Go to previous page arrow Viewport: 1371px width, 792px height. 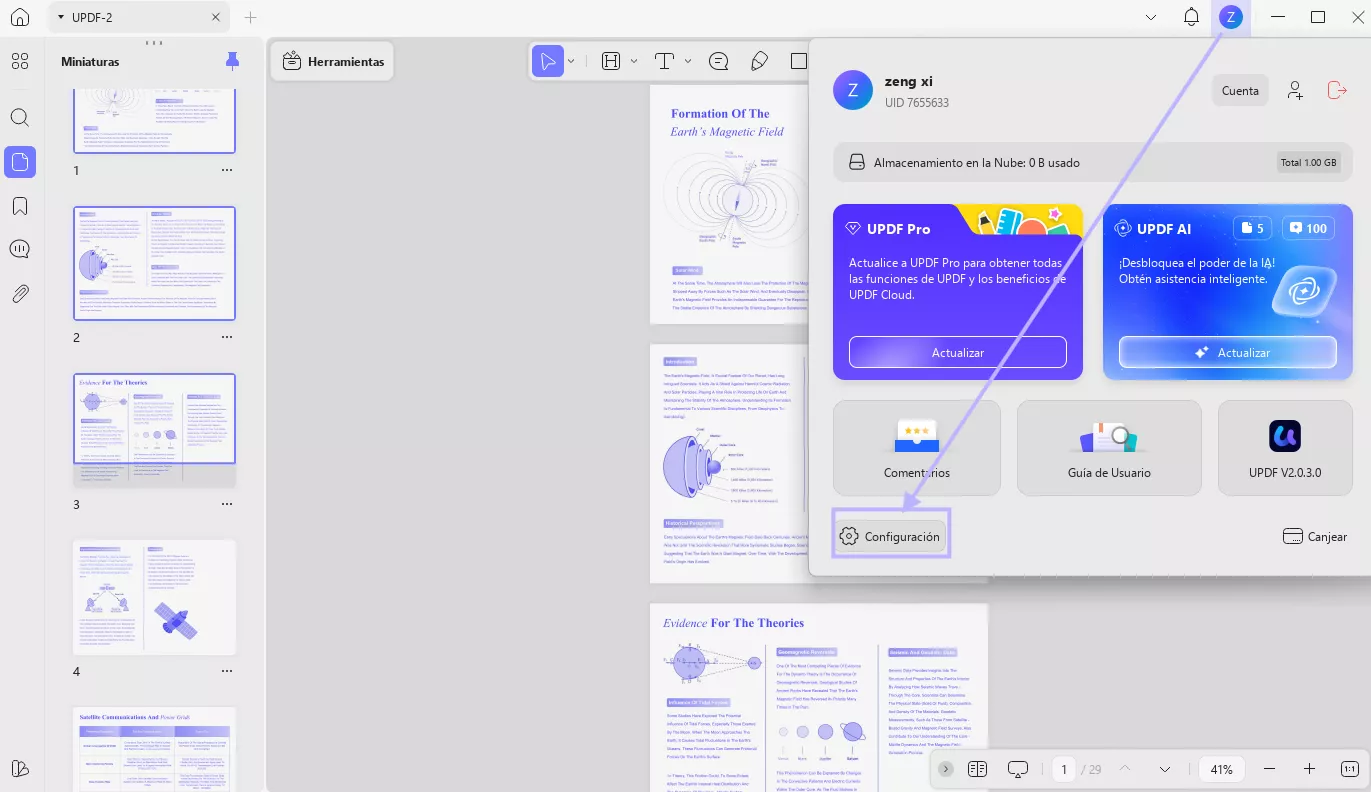1125,769
